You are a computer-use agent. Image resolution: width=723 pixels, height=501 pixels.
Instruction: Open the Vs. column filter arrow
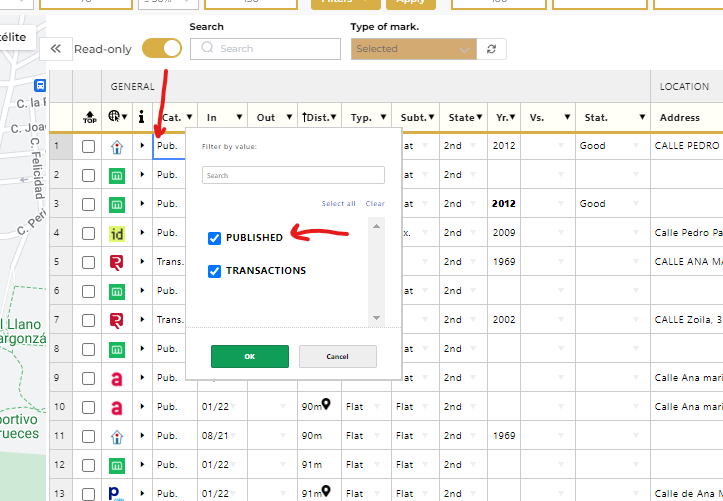tap(567, 117)
